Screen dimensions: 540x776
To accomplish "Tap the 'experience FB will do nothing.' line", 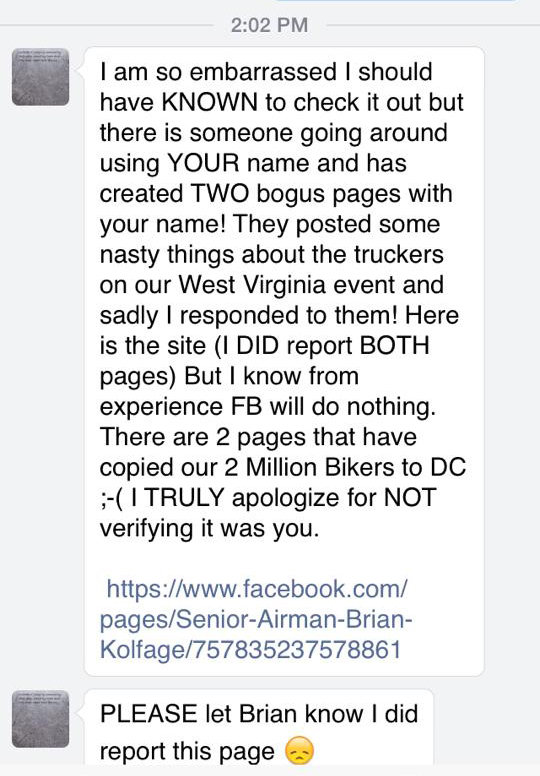I will point(268,406).
